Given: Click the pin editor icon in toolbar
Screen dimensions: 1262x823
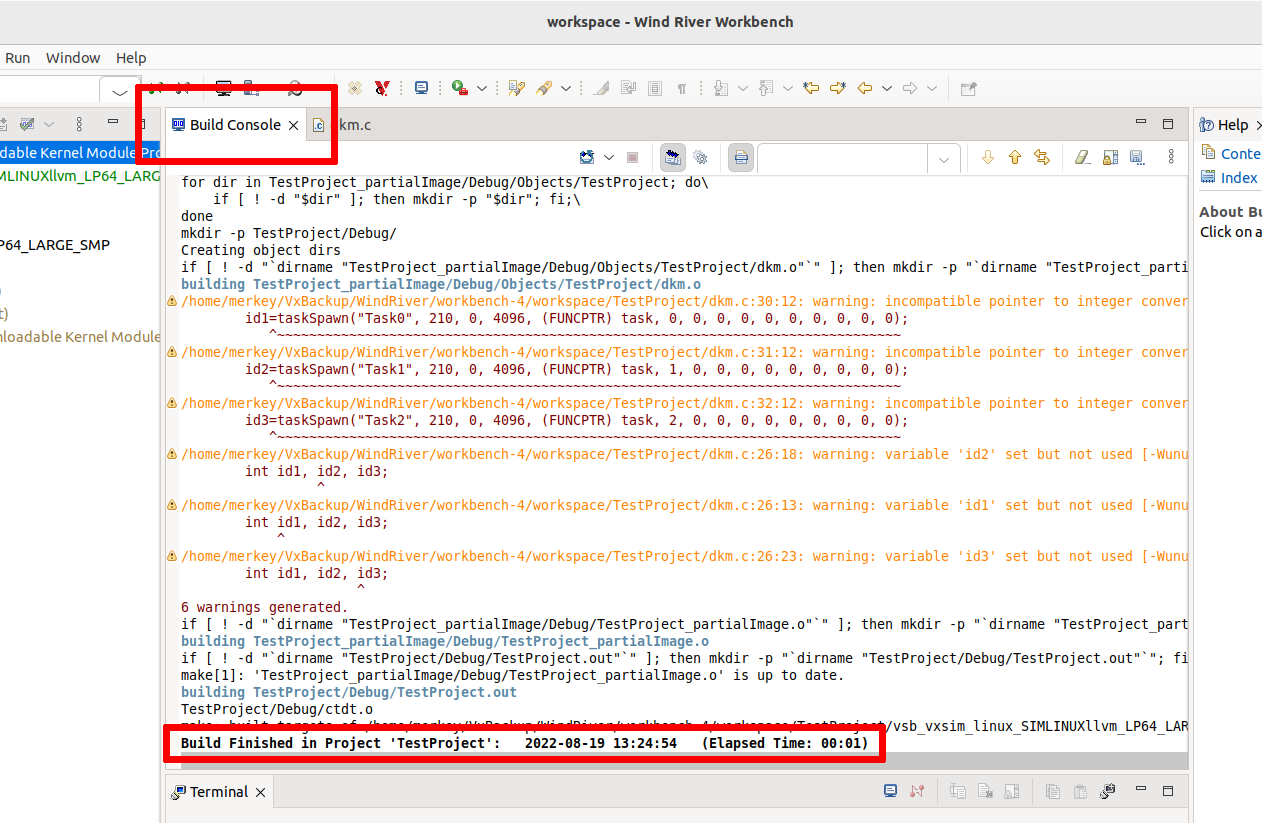Looking at the screenshot, I should (968, 88).
